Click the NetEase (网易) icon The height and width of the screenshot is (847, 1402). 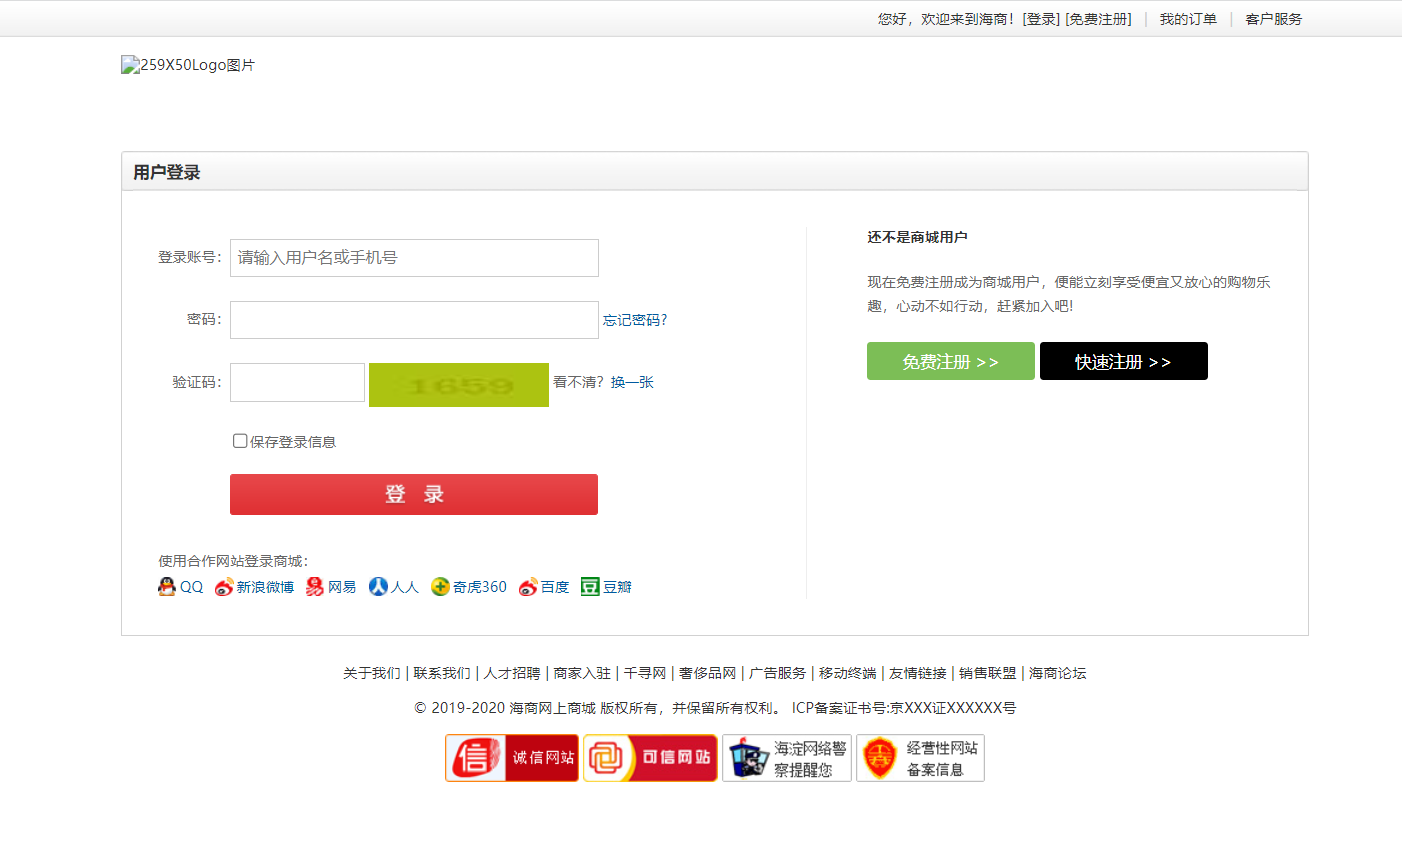(315, 587)
